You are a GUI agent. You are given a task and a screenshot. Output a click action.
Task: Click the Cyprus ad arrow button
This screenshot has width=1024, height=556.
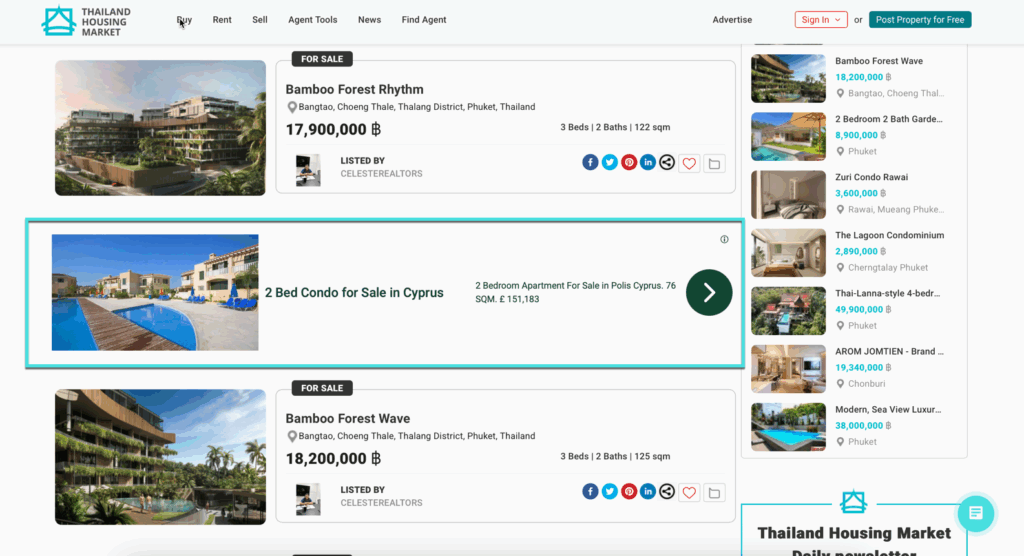[709, 292]
